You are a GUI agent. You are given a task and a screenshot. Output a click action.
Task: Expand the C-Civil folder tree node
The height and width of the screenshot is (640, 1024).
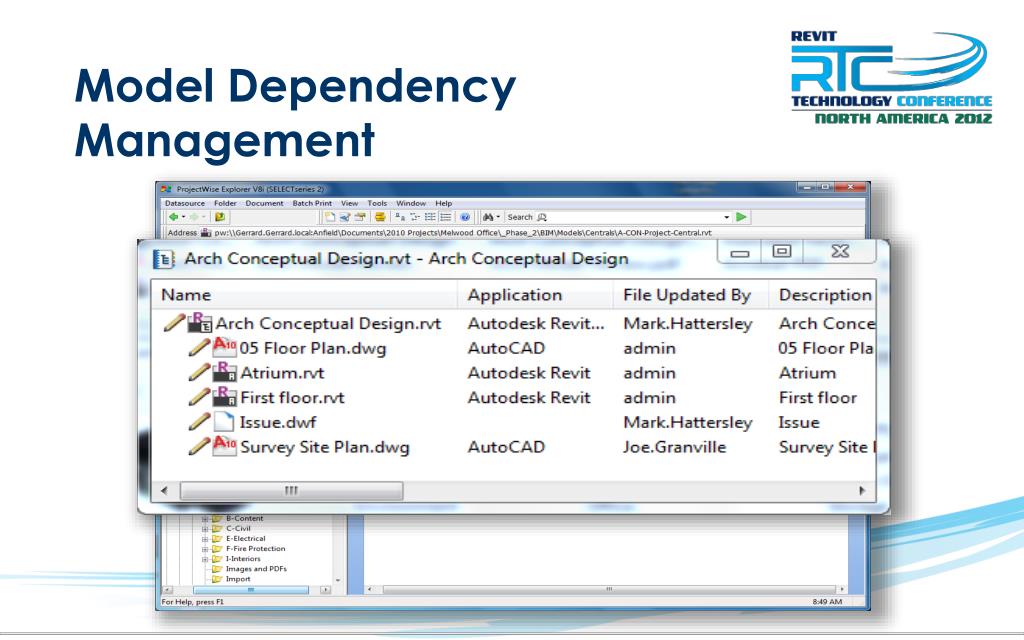(x=205, y=529)
